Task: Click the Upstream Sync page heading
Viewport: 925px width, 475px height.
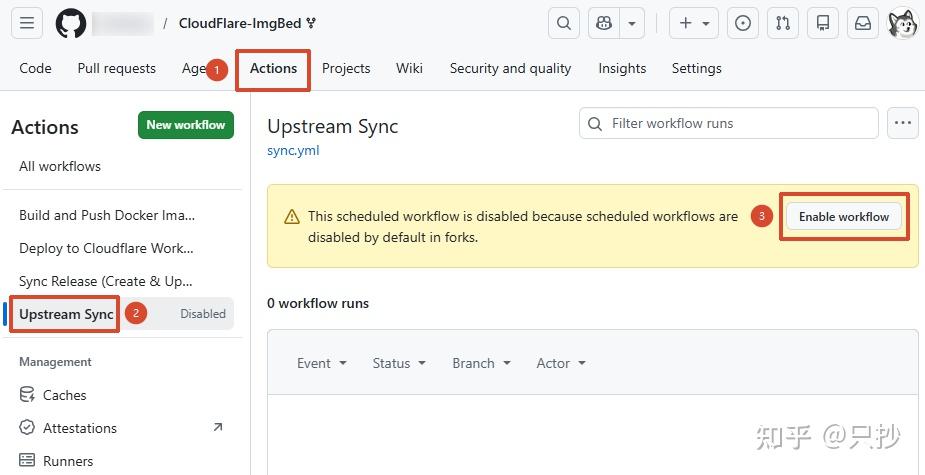Action: (x=333, y=126)
